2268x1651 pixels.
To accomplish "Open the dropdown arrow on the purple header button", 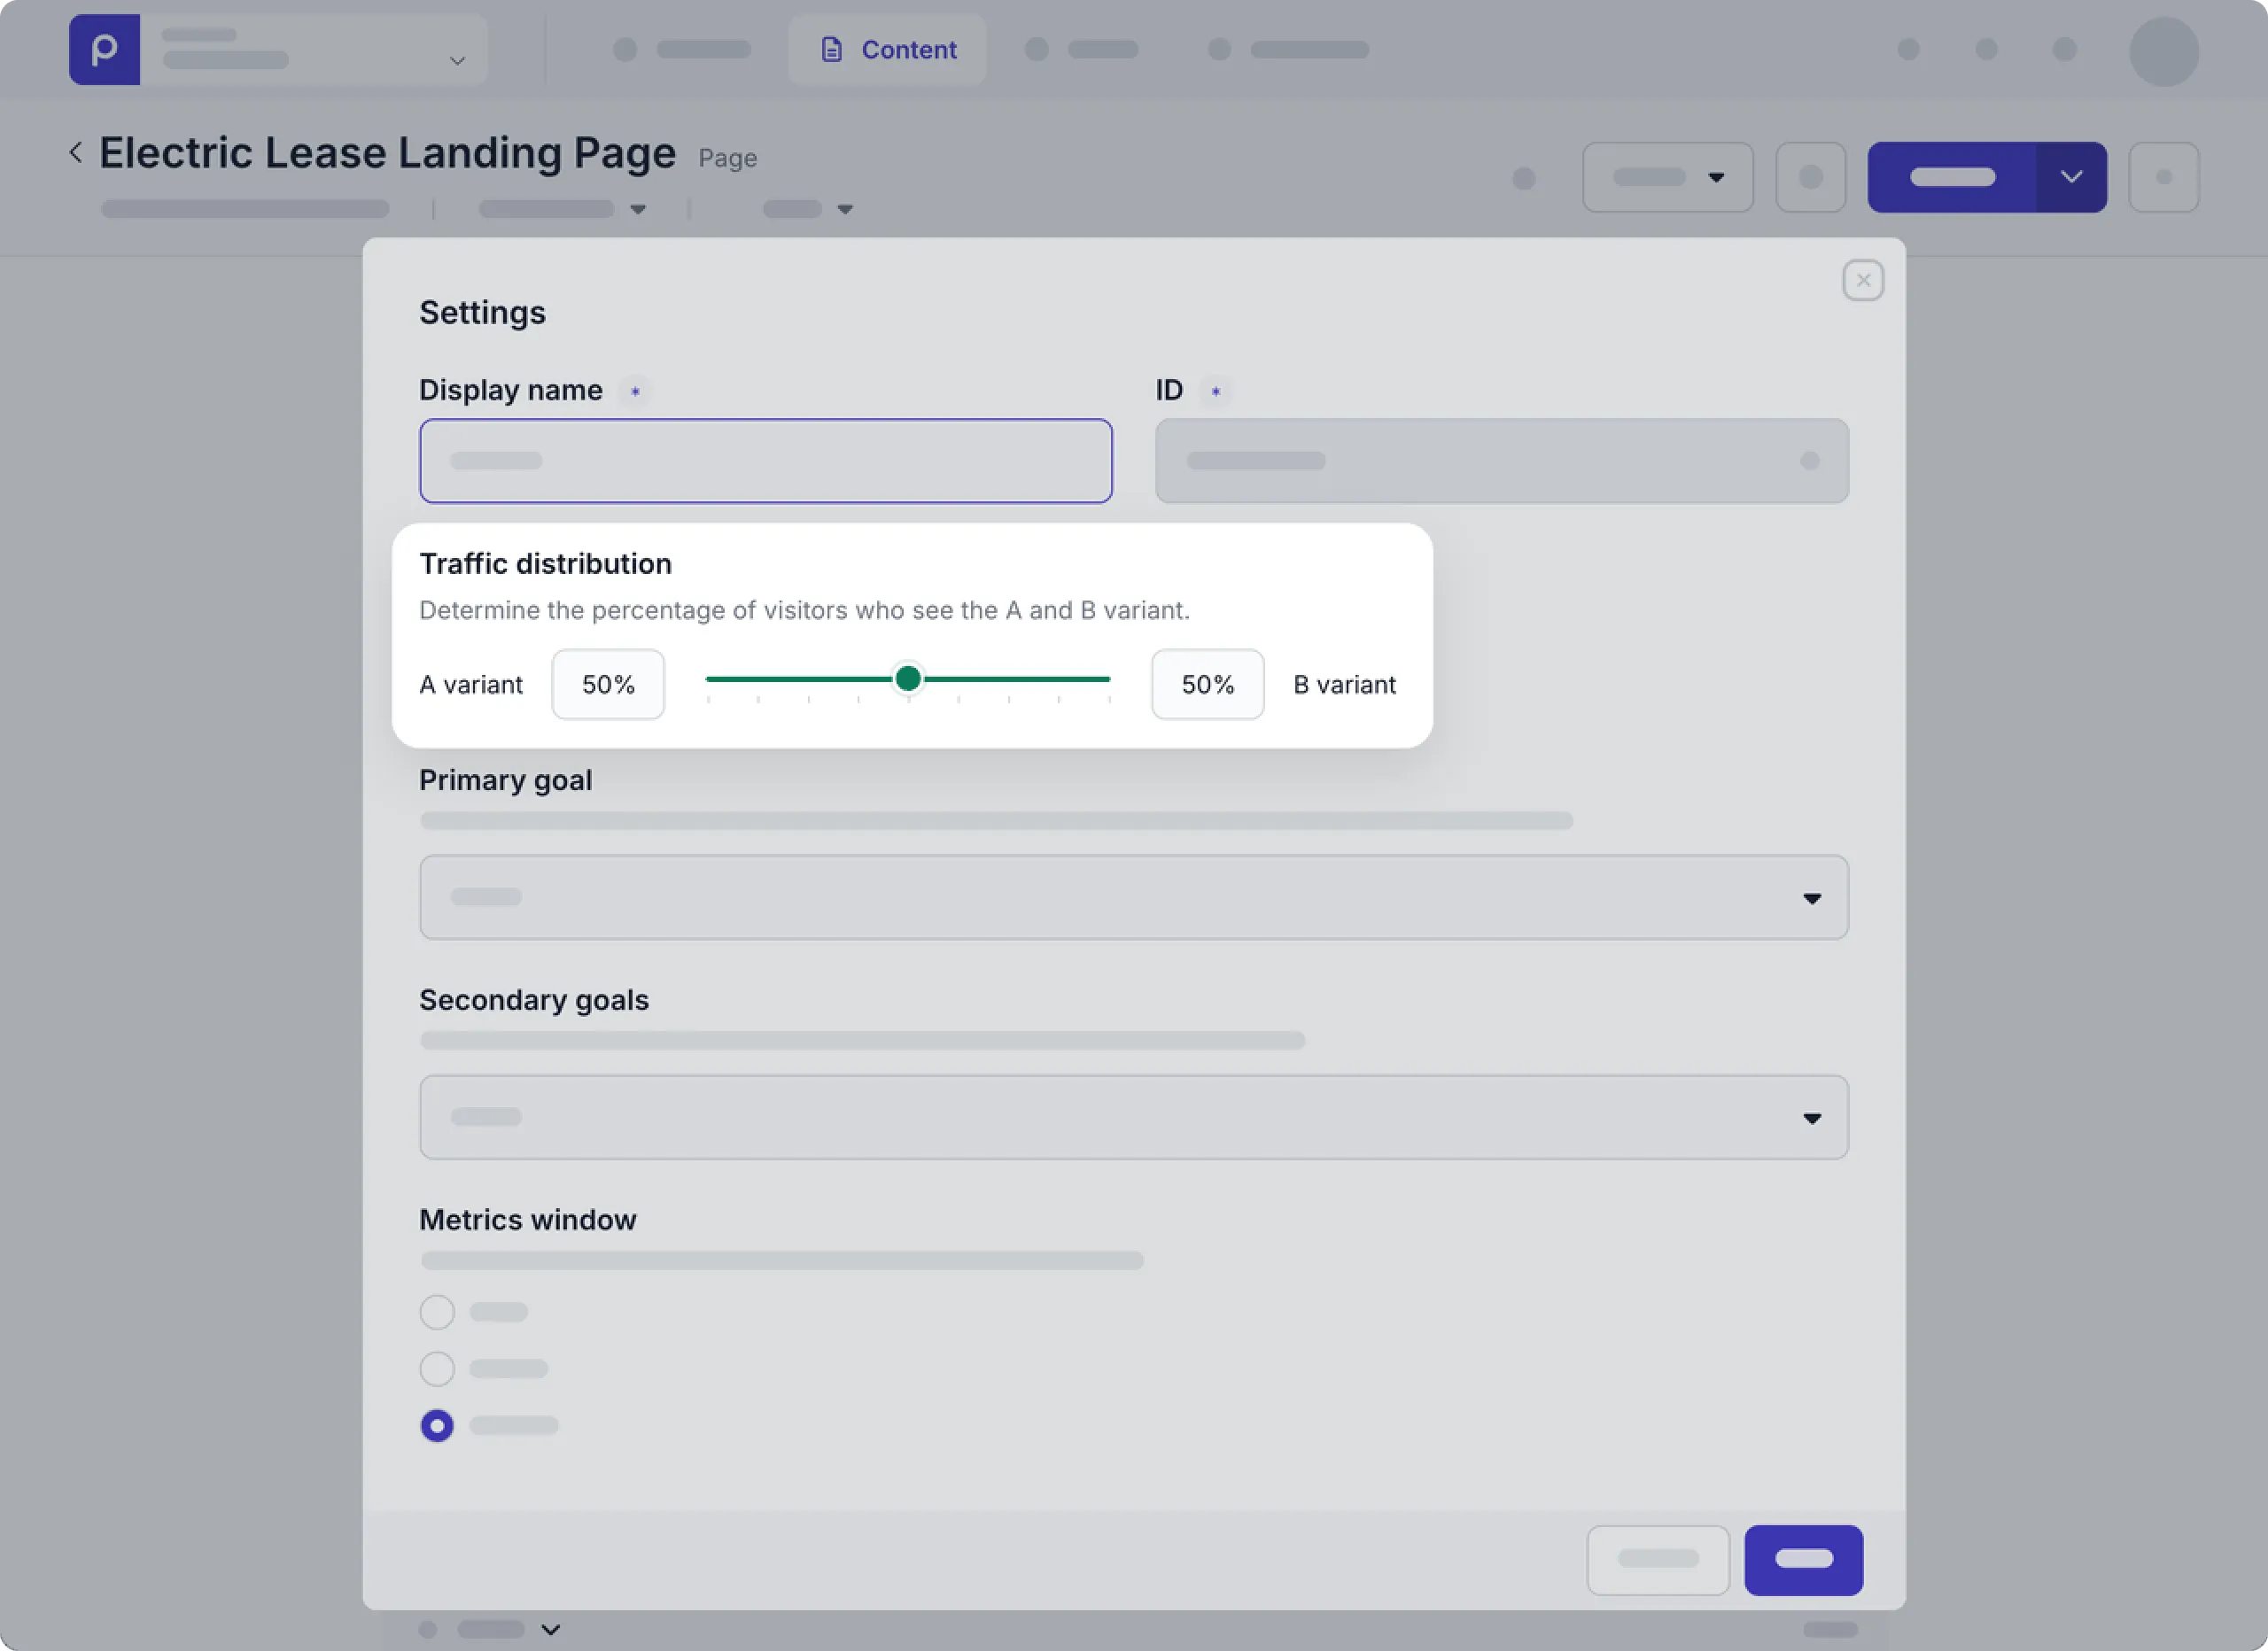I will (2071, 177).
